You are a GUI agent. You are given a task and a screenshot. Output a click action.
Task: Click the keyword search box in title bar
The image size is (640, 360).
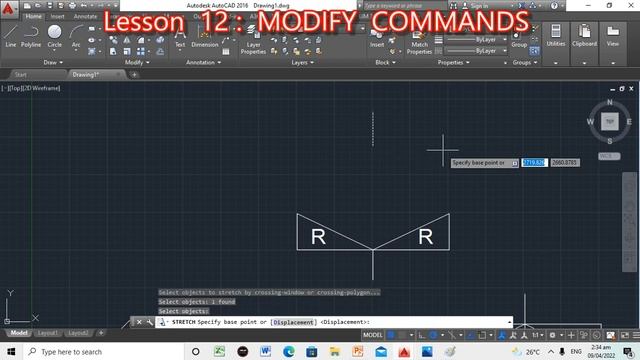click(404, 6)
